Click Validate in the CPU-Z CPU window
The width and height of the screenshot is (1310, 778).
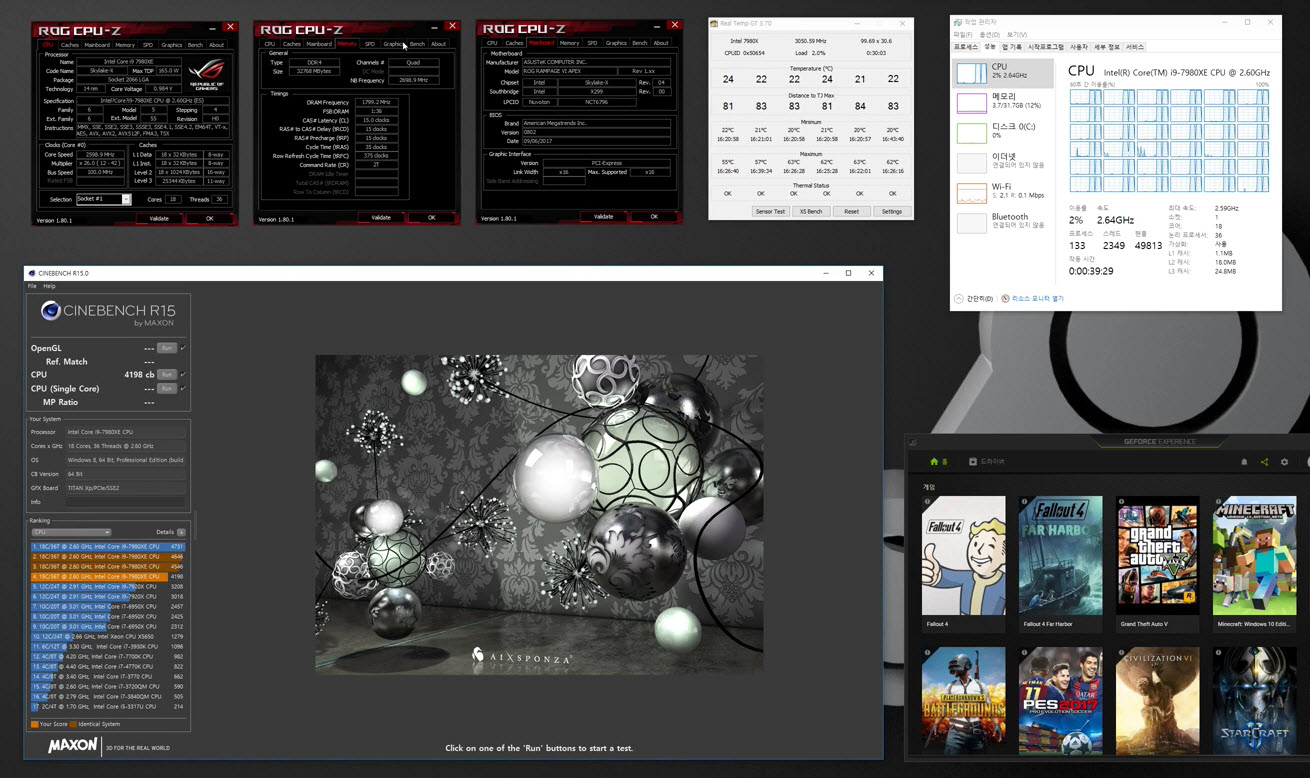click(x=159, y=218)
